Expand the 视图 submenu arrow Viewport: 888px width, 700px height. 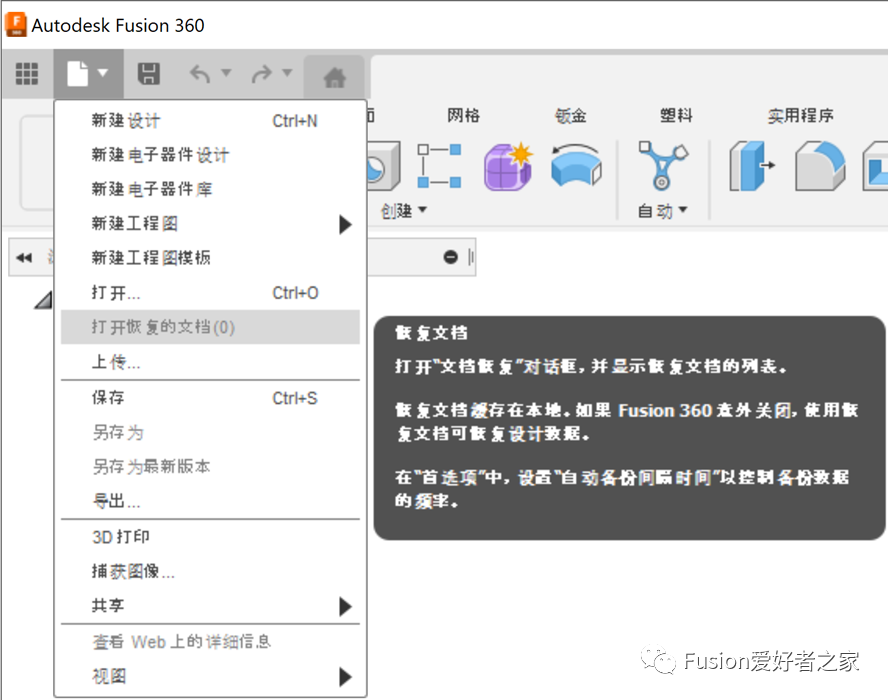pos(345,676)
